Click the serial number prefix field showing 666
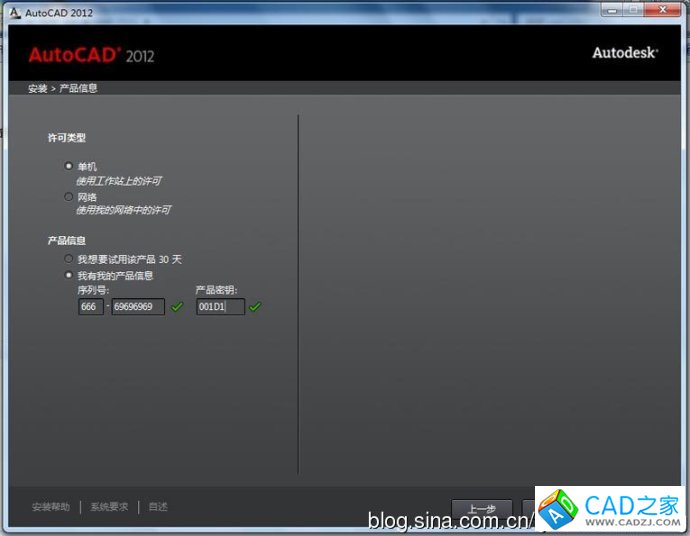 click(90, 307)
